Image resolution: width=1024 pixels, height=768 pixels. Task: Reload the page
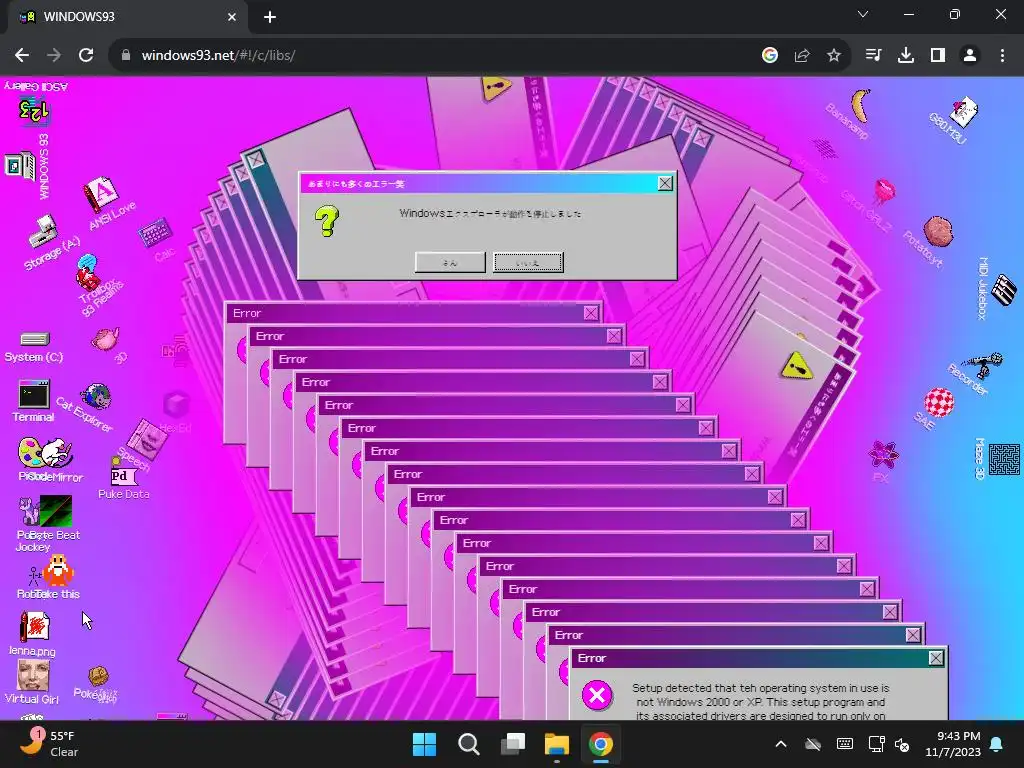[x=86, y=55]
